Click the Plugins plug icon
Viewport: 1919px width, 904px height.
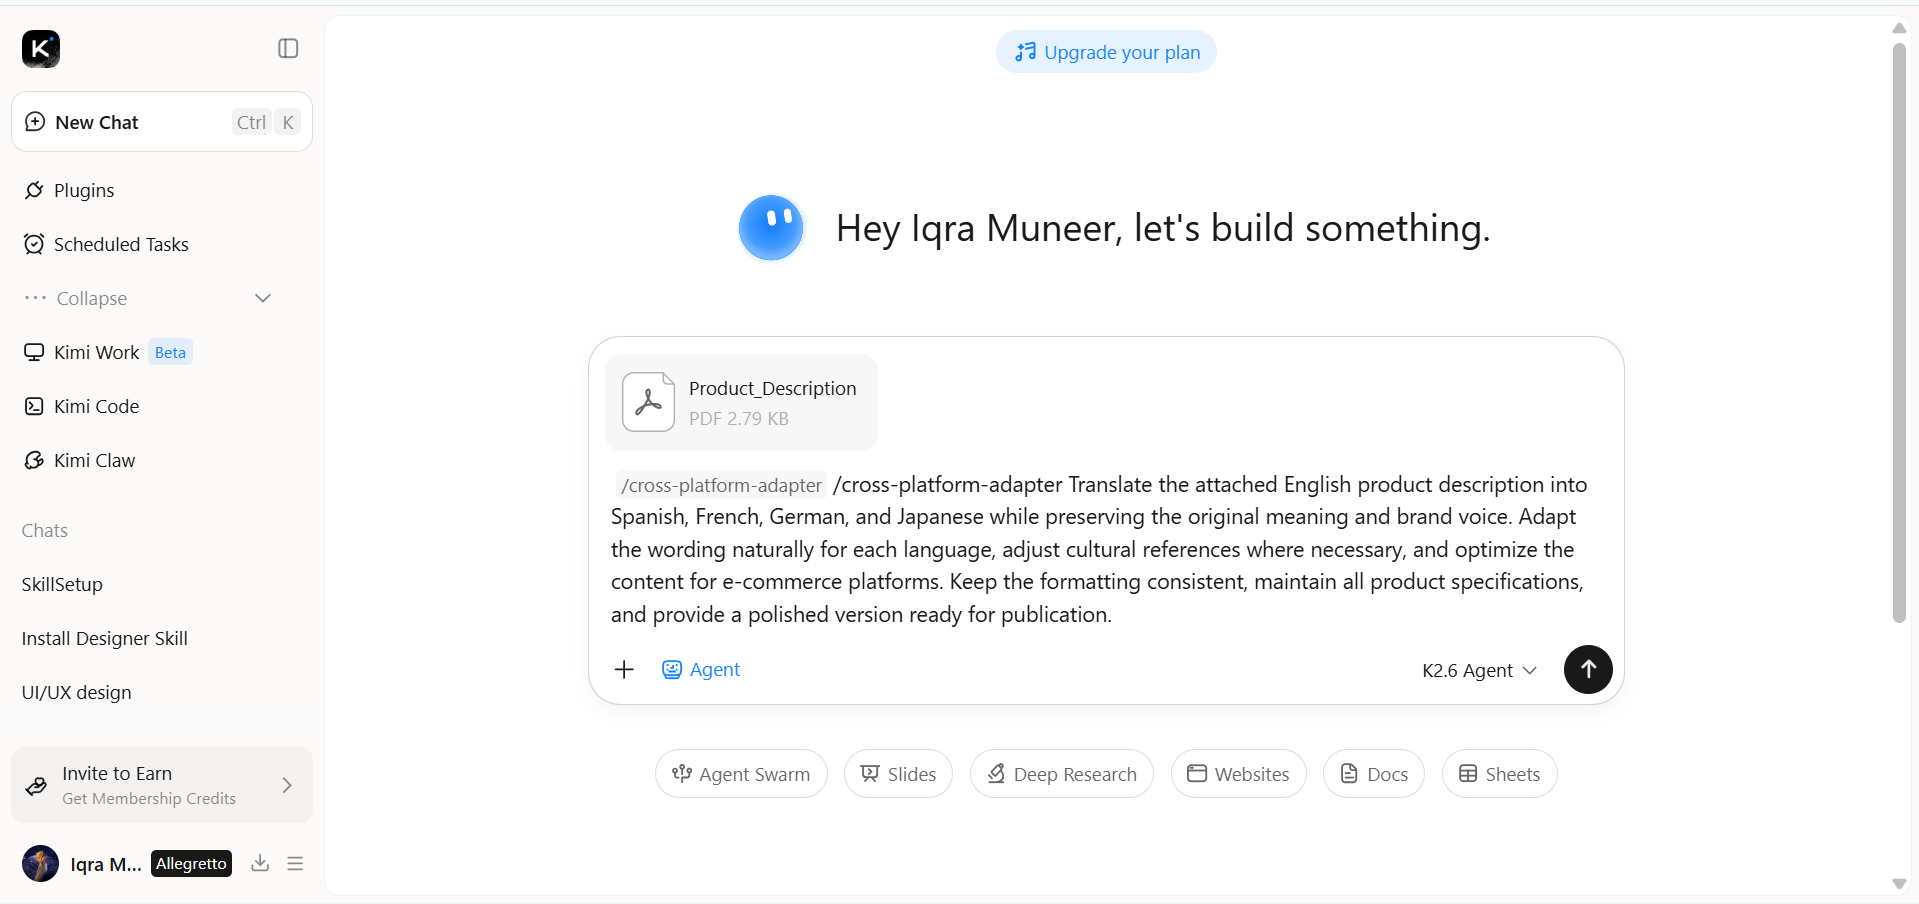coord(34,190)
